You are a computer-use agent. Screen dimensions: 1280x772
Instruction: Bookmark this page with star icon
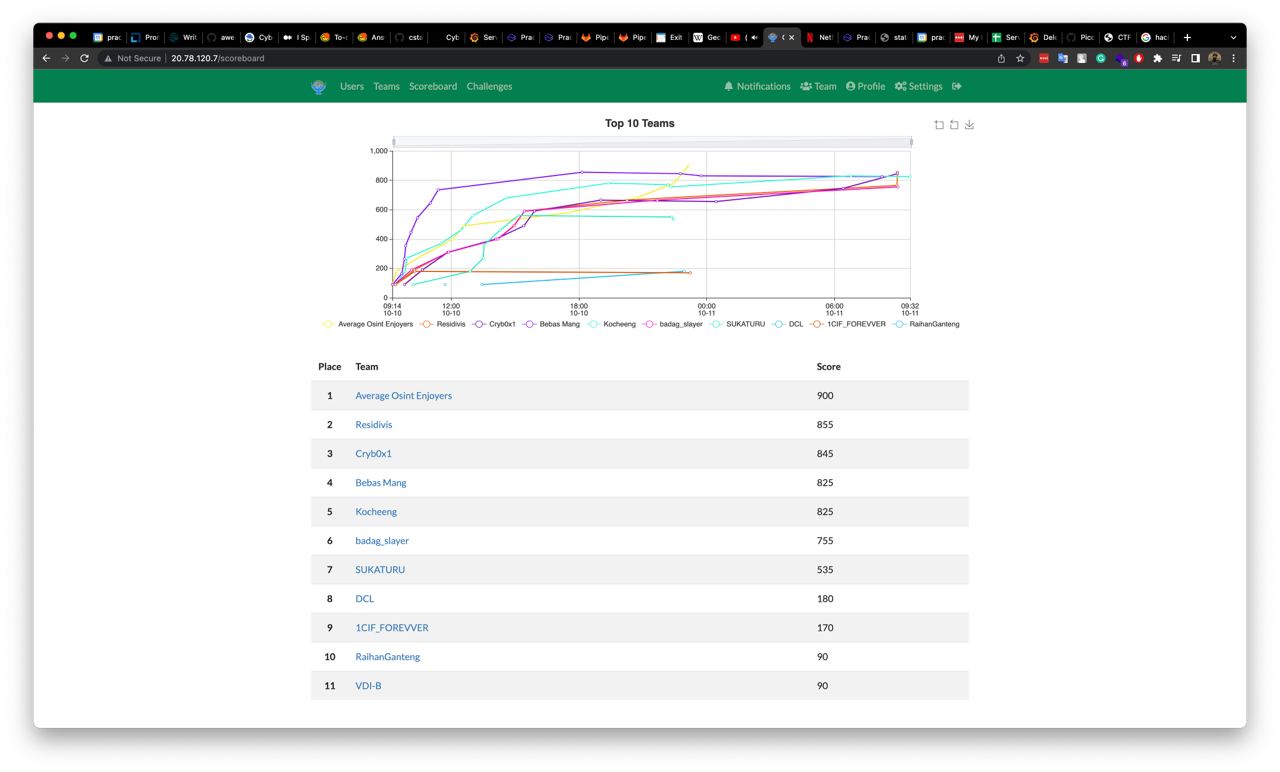point(1020,59)
